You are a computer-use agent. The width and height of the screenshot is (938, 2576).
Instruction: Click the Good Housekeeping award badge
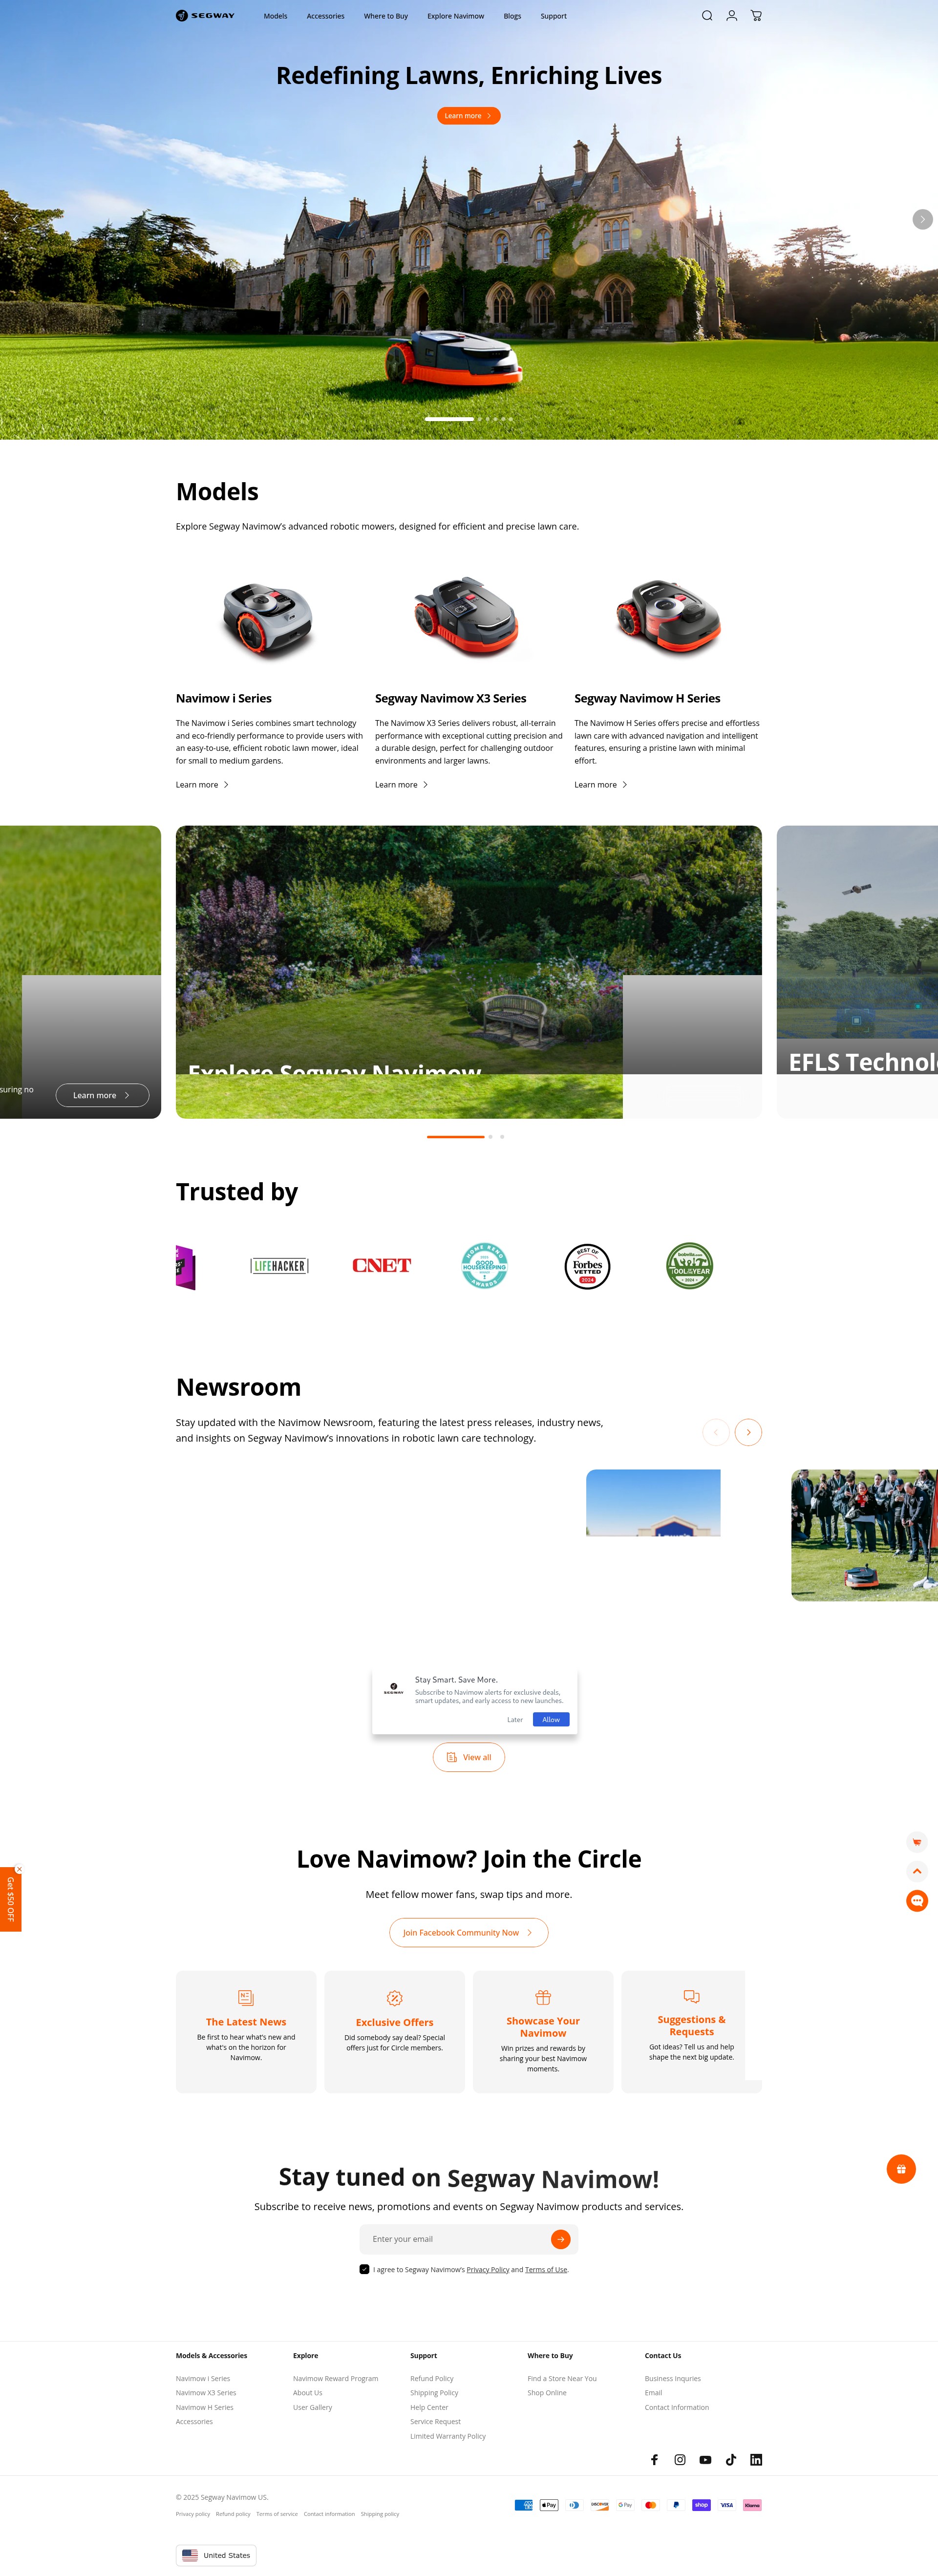point(485,1266)
